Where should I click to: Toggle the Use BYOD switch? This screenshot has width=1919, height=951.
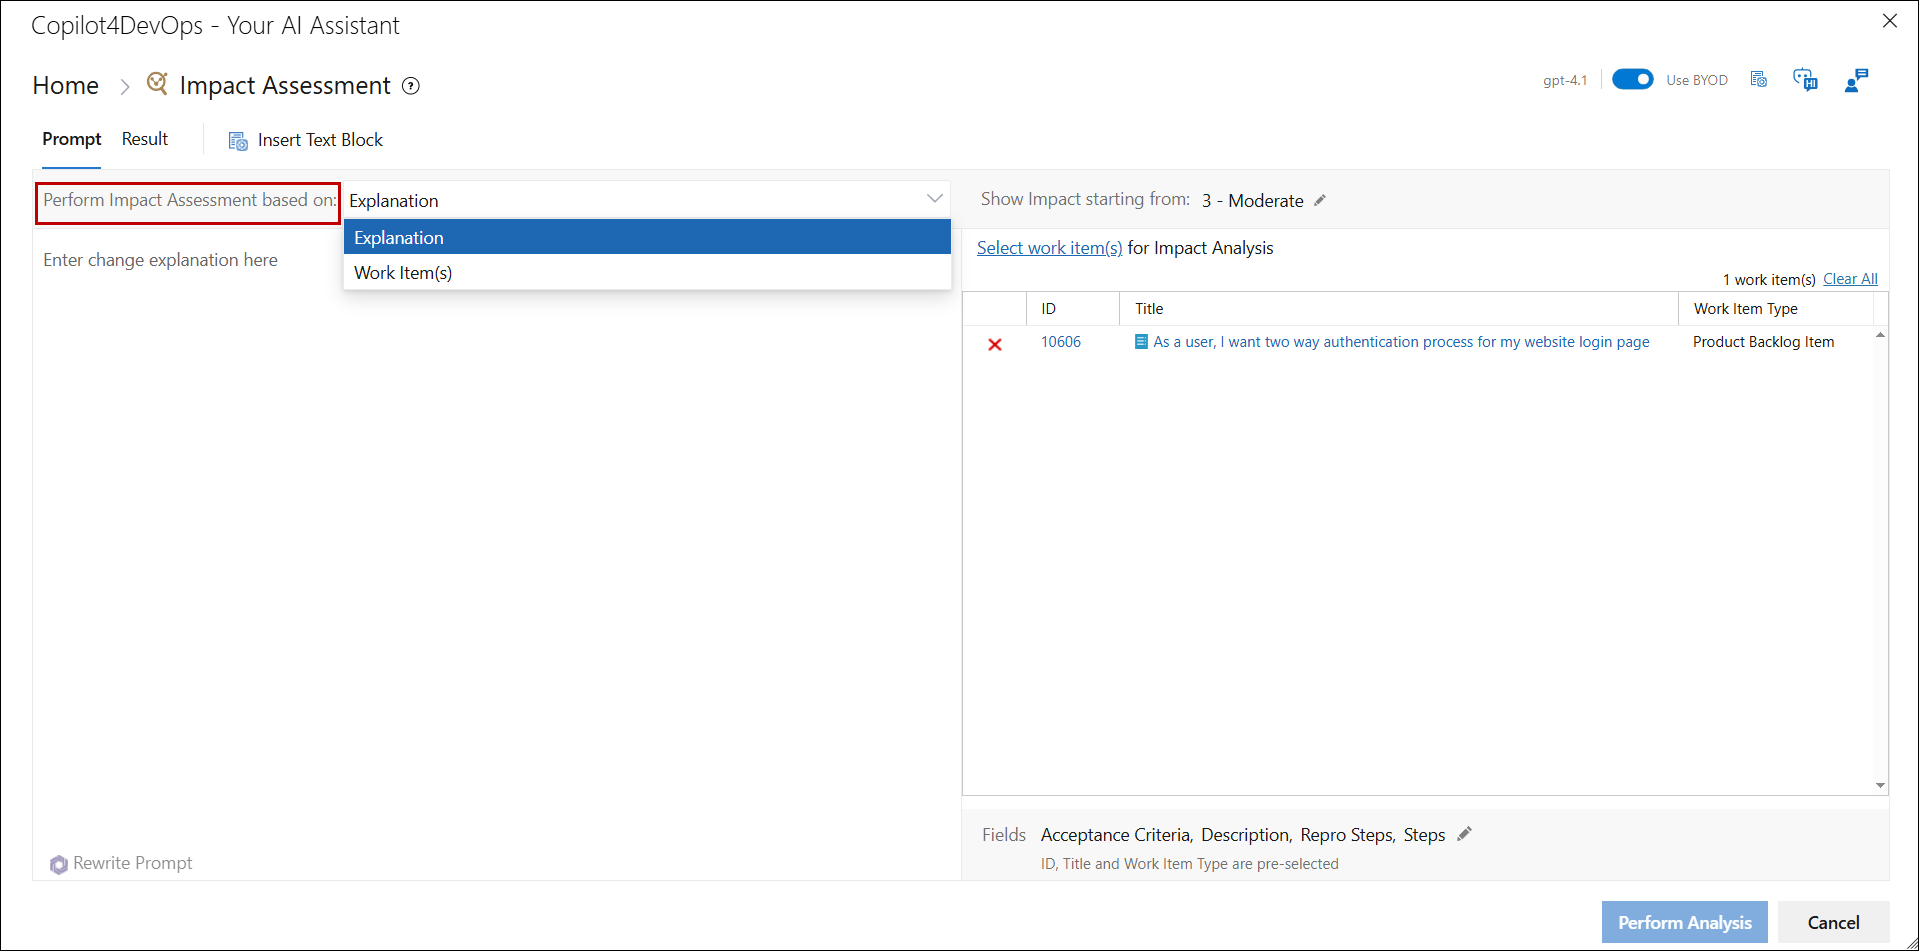[1632, 80]
